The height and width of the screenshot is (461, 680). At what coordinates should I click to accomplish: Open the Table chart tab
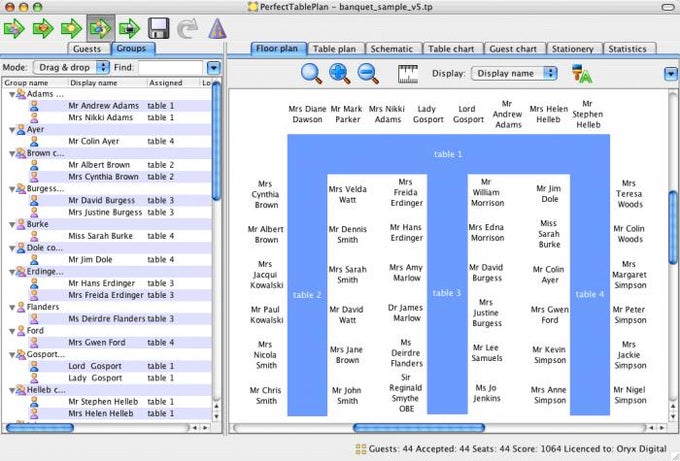pyautogui.click(x=451, y=49)
